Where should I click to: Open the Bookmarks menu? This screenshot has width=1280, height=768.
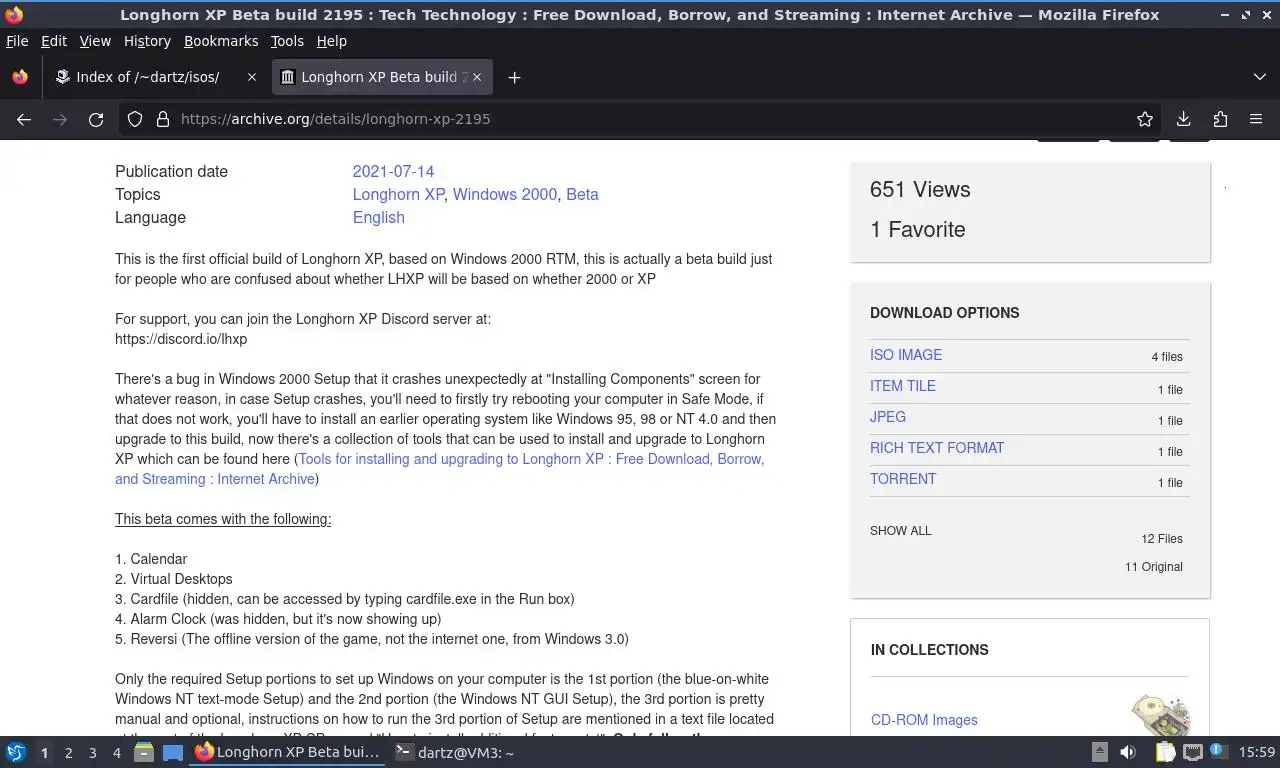221,41
